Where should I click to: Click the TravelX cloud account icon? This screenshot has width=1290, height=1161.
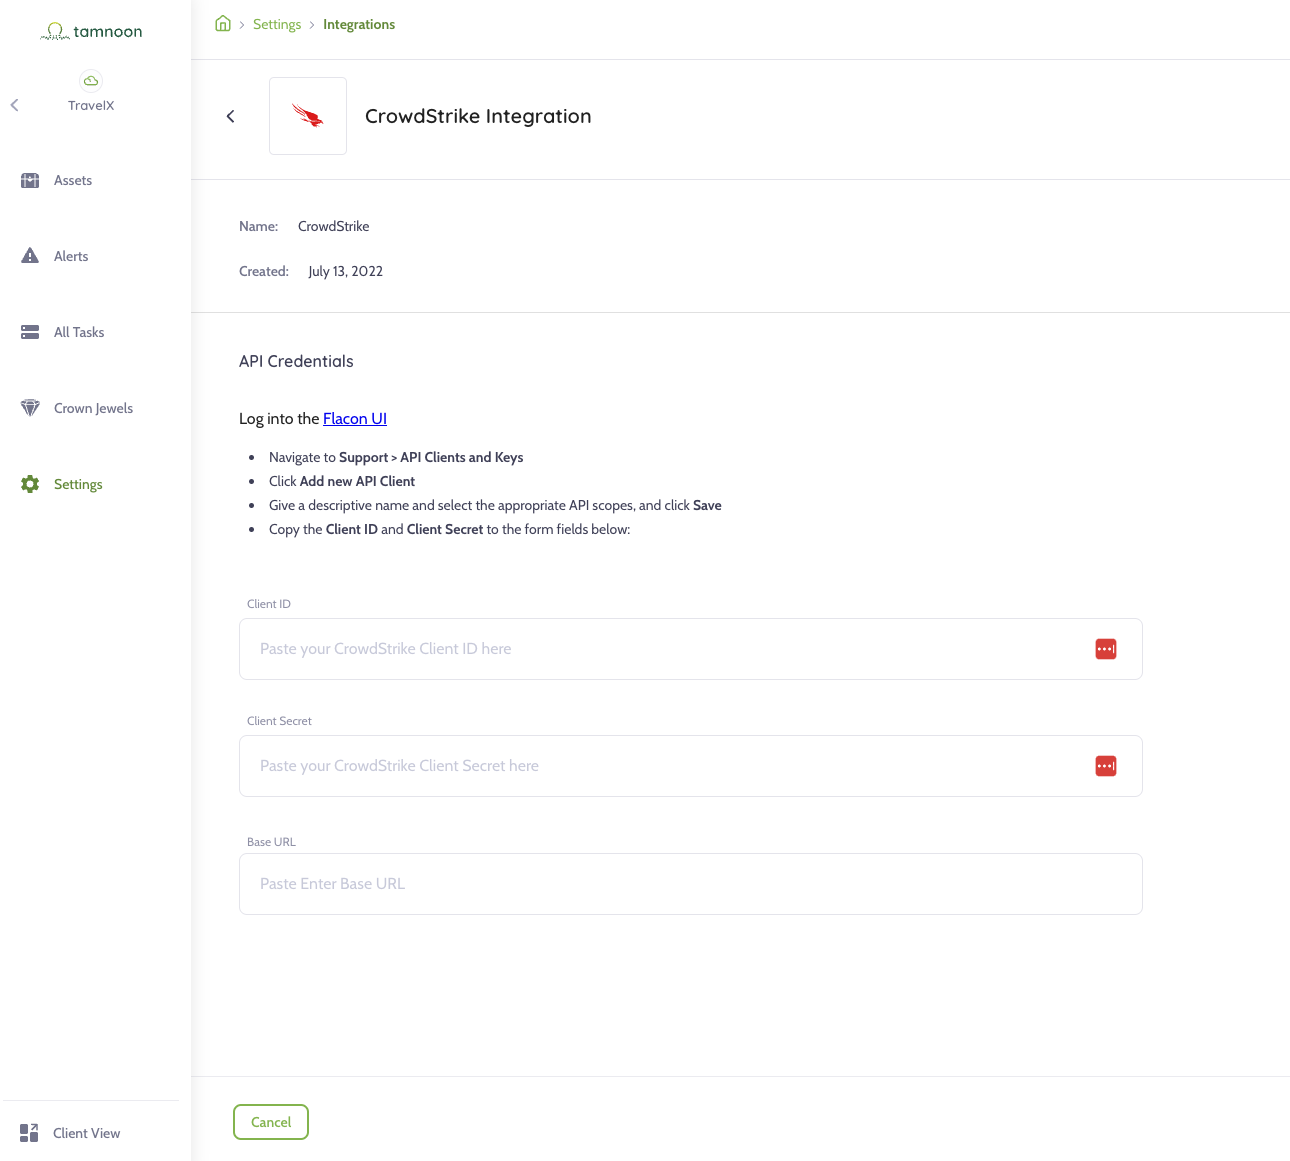(91, 81)
